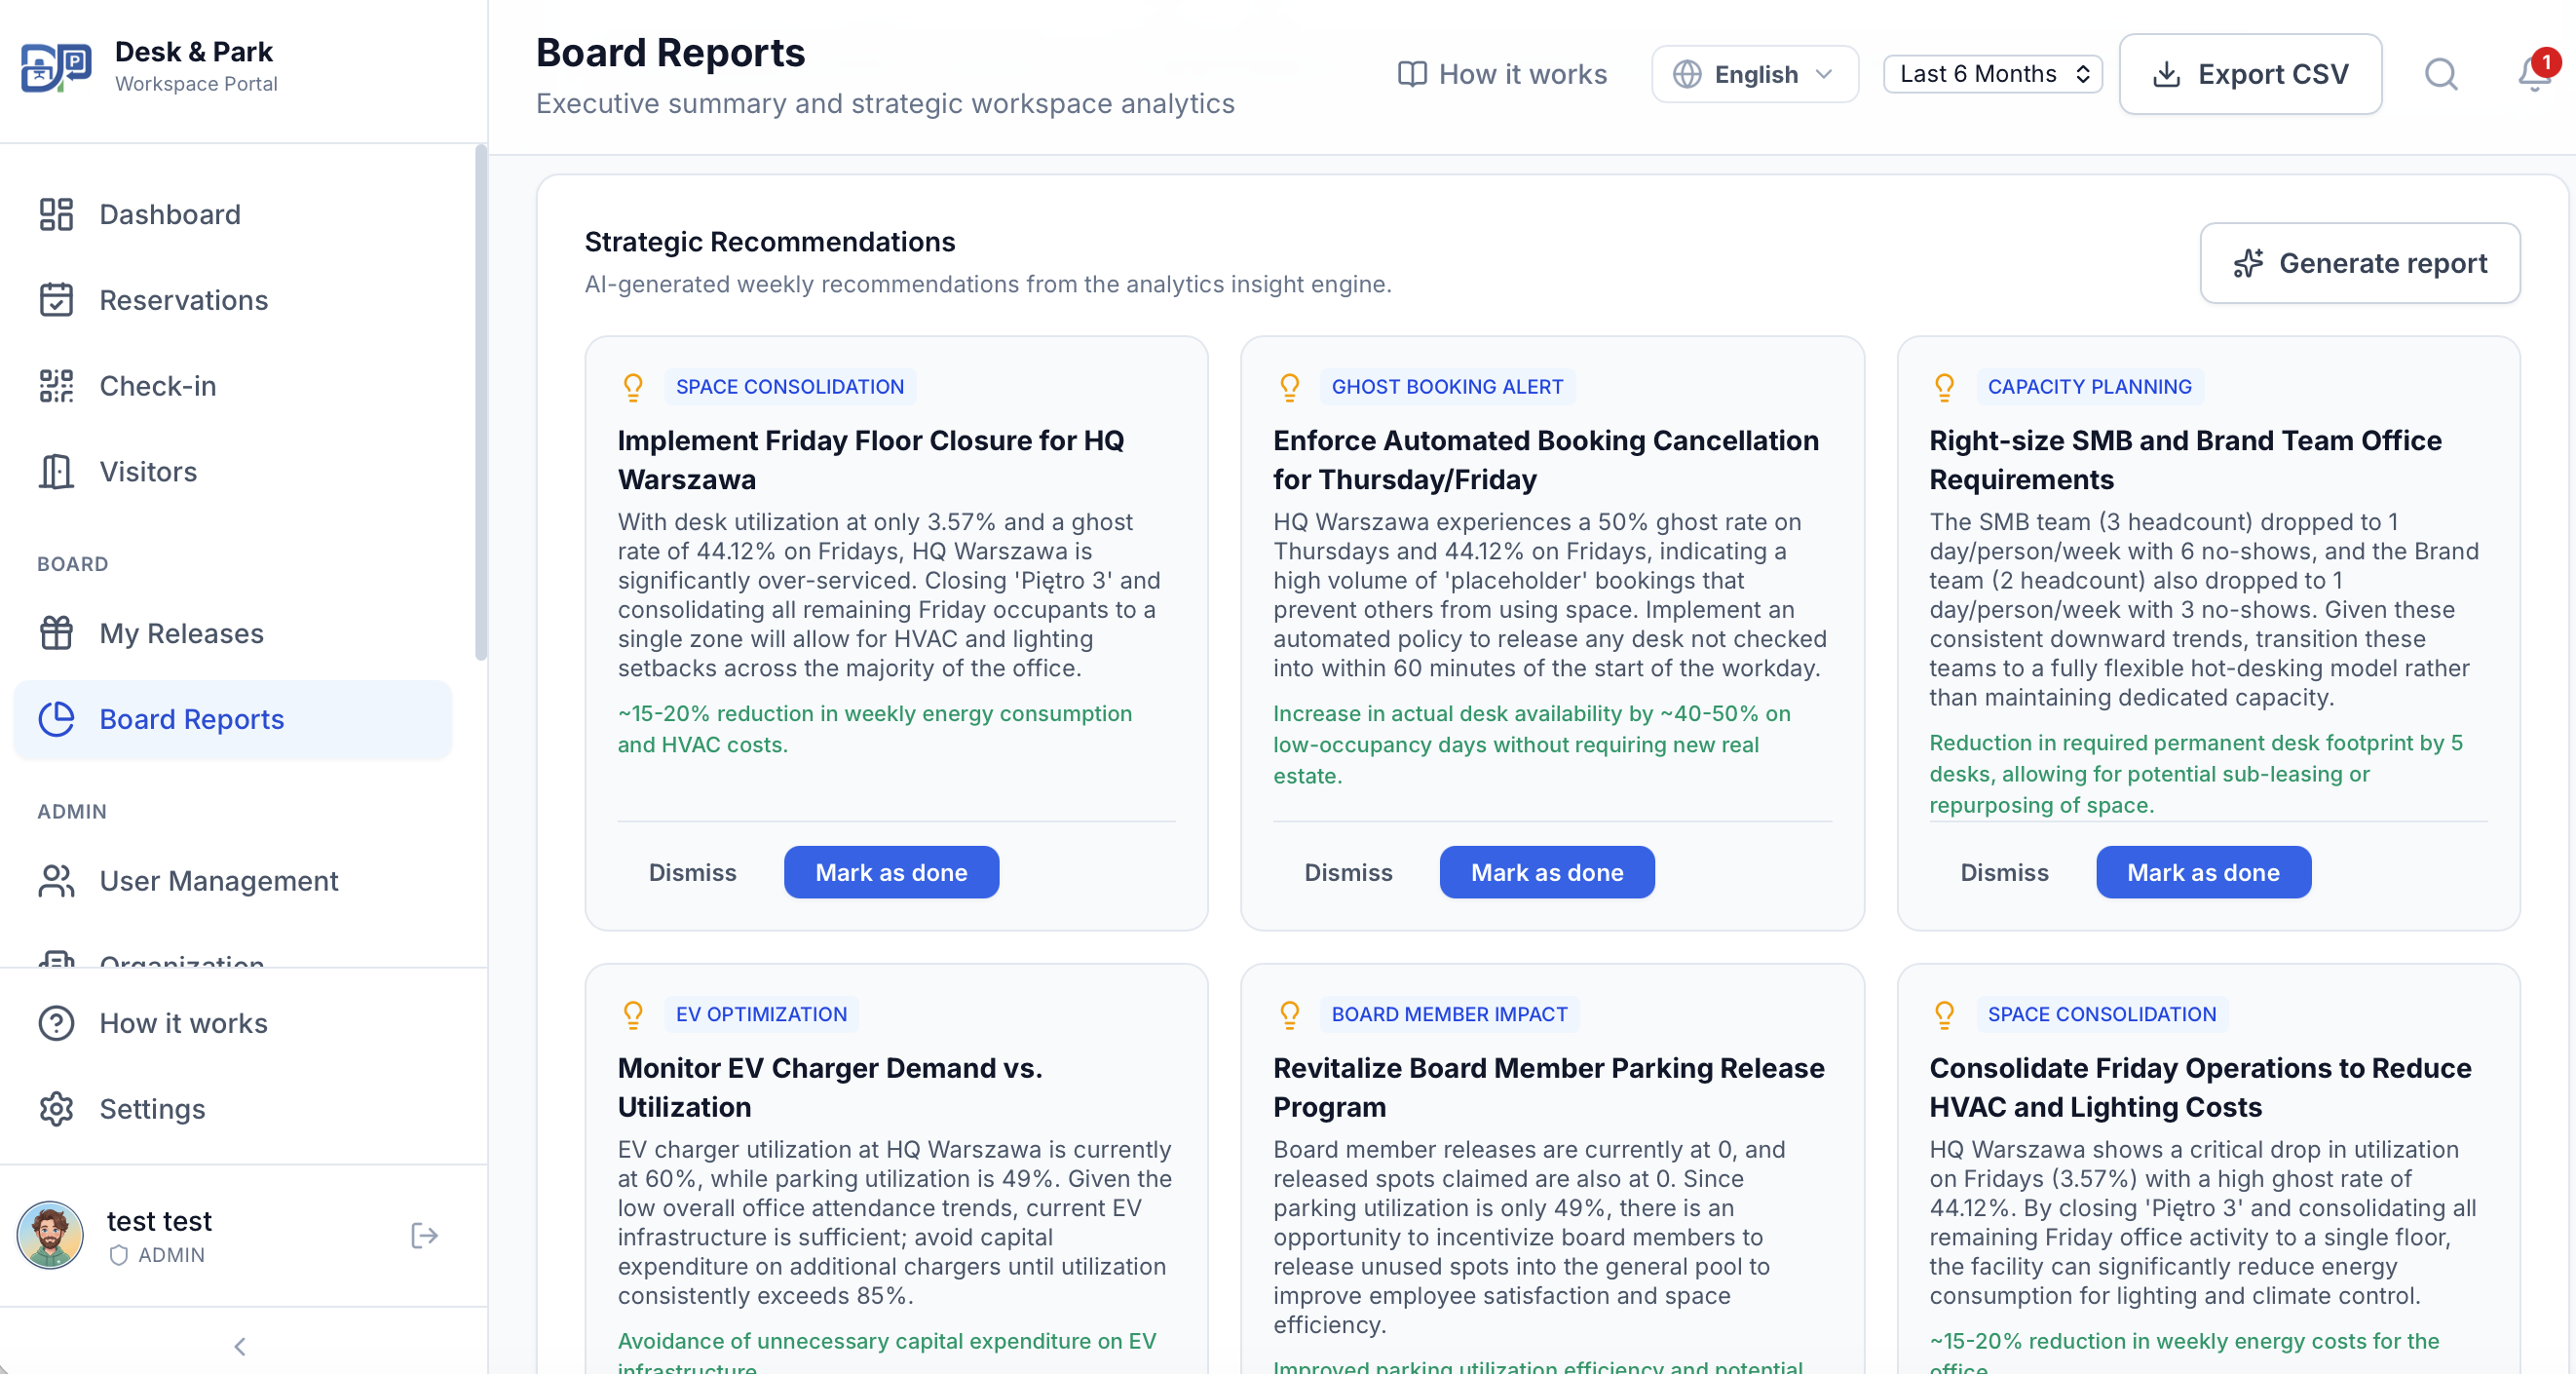Click the globe language icon
Screen dimensions: 2576x1374
pyautogui.click(x=1687, y=74)
